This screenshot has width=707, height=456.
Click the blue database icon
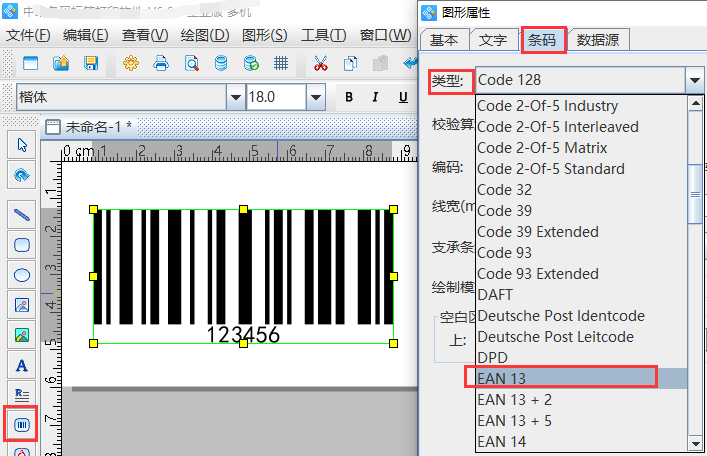[221, 63]
